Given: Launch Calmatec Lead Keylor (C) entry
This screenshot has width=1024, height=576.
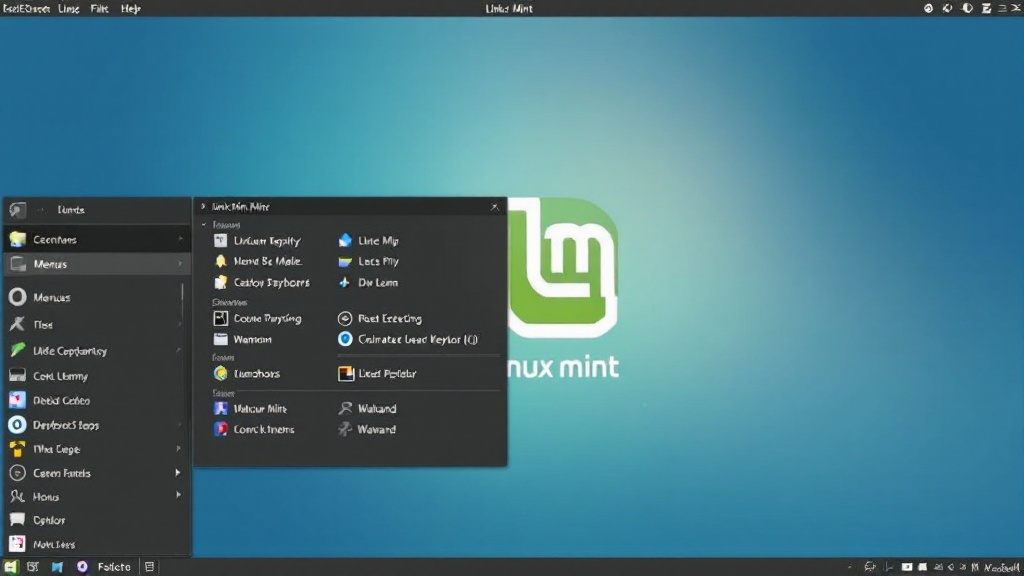Looking at the screenshot, I should [x=408, y=340].
